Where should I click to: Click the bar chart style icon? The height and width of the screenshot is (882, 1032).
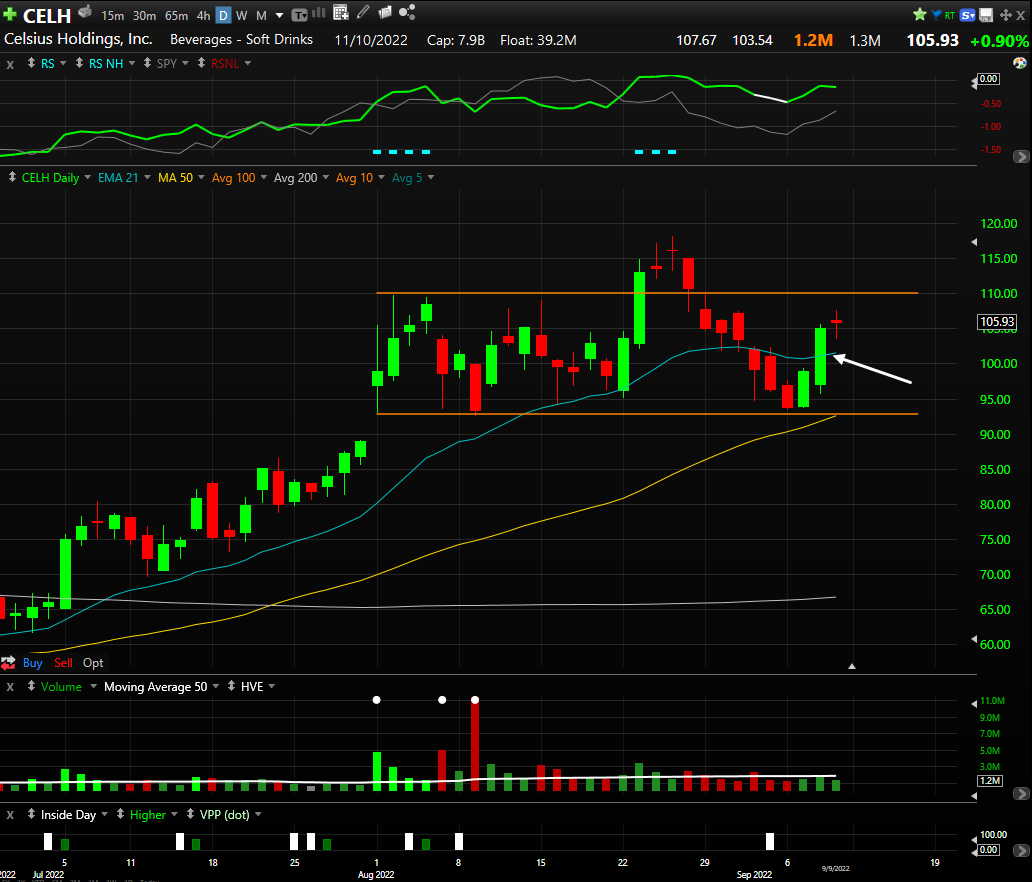pos(319,13)
